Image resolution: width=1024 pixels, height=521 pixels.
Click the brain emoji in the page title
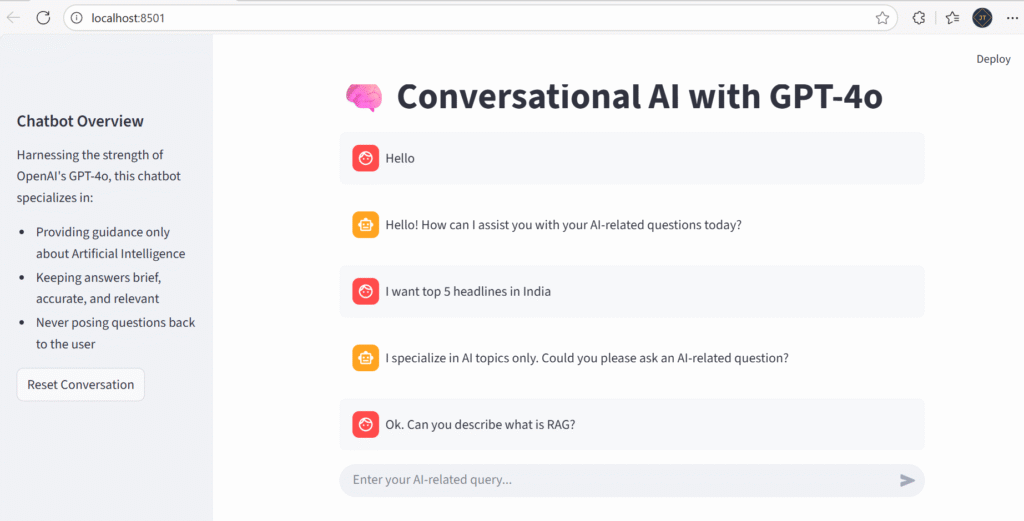coord(363,96)
